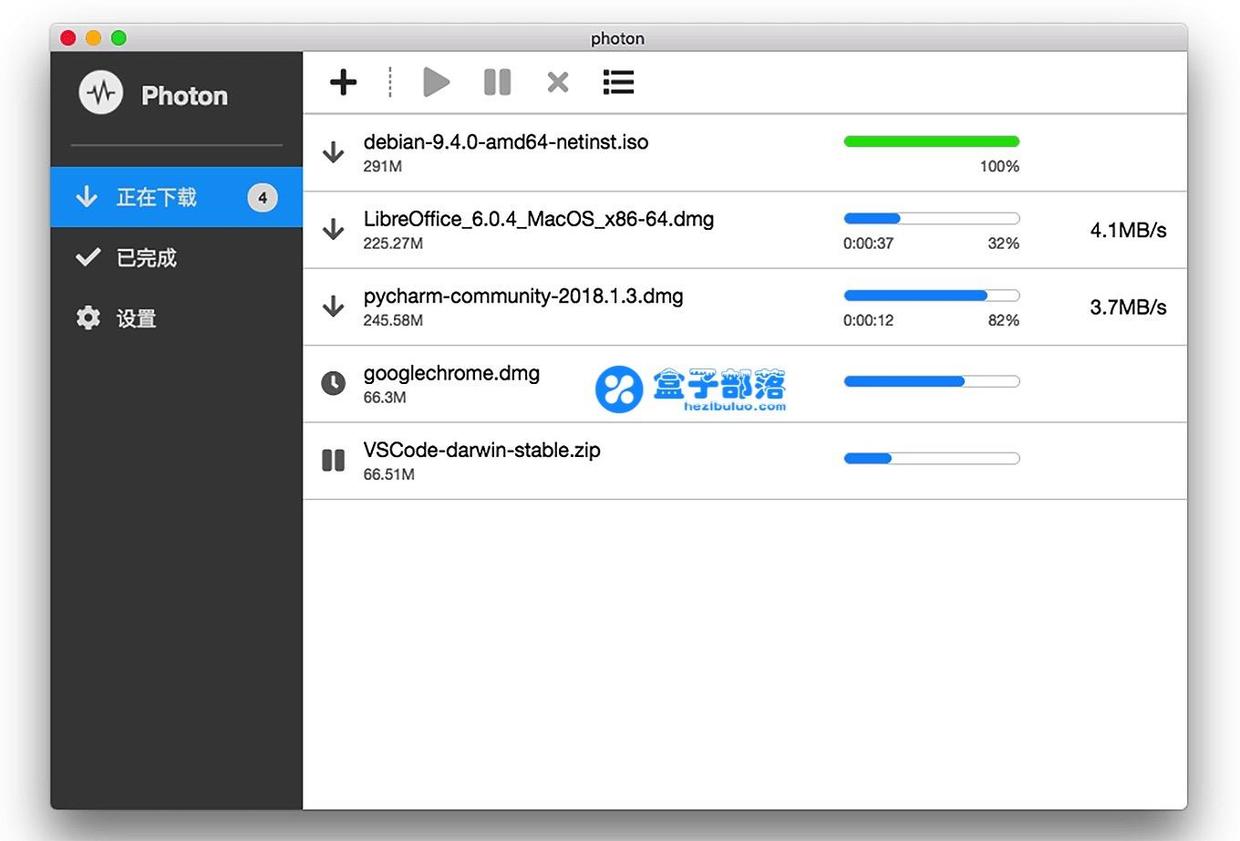Image resolution: width=1240 pixels, height=841 pixels.
Task: Click download arrow icon beside debian iso
Action: tap(333, 152)
